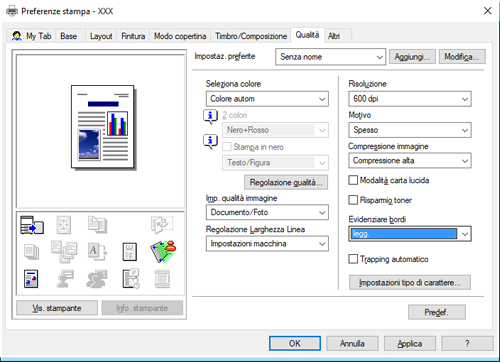
Task: Switch to the Layout tab
Action: coord(101,36)
